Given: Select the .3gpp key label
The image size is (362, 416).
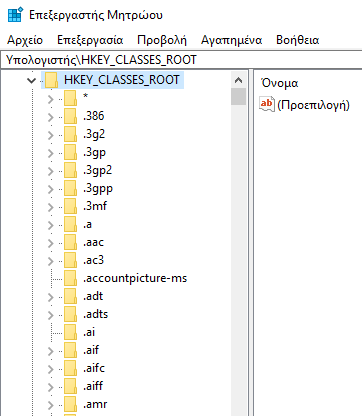Looking at the screenshot, I should tap(98, 189).
